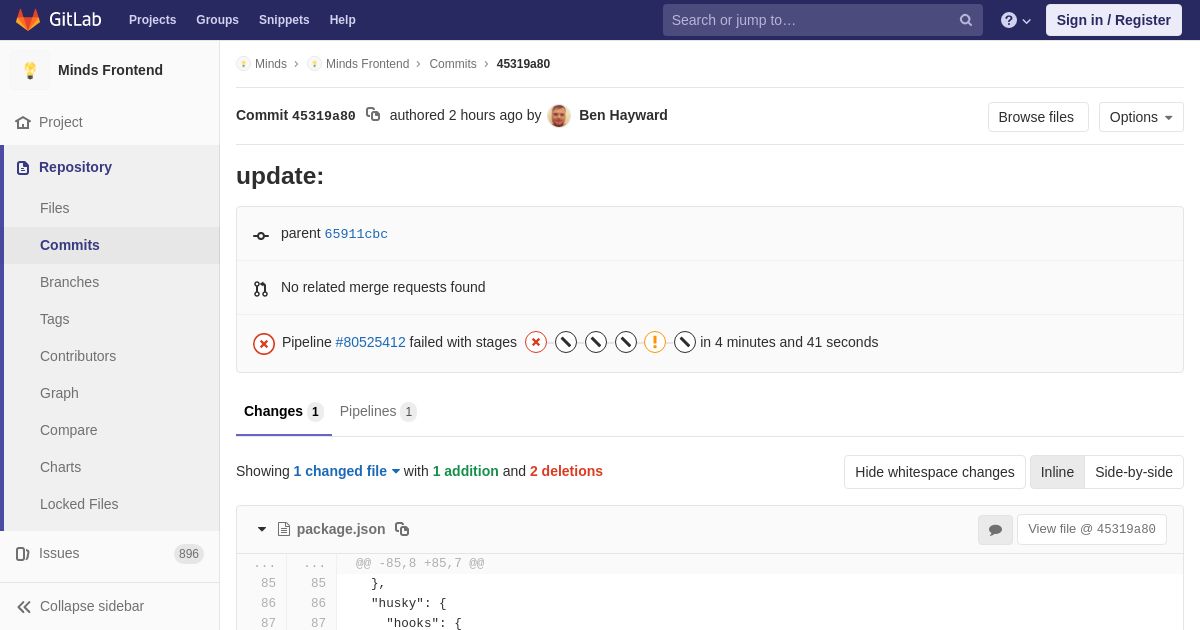Open the help question mark menu
1200x630 pixels.
(1015, 20)
